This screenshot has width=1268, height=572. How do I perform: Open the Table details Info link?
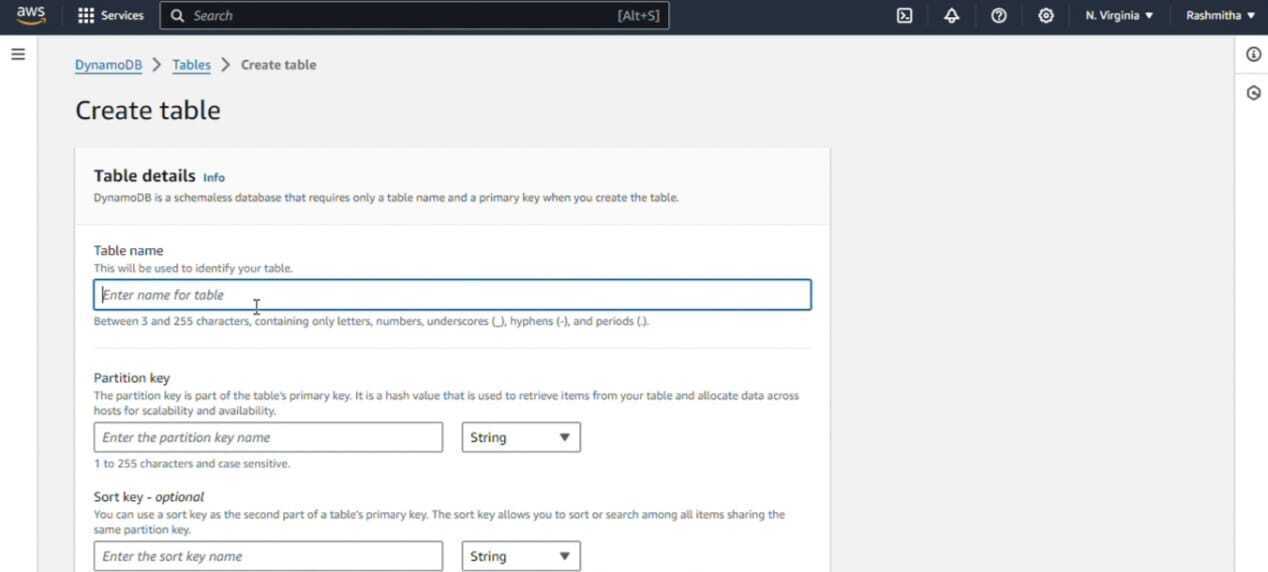(214, 177)
